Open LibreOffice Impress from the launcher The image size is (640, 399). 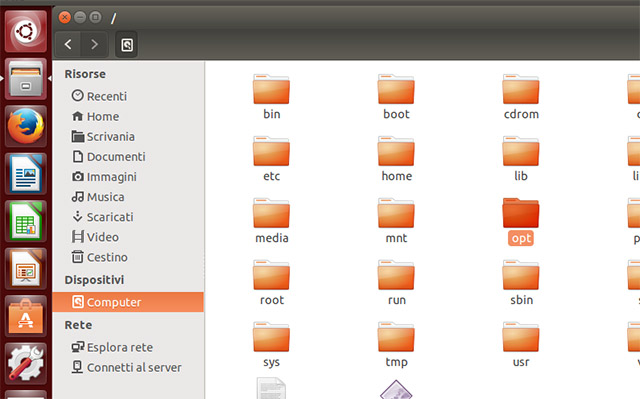click(26, 269)
